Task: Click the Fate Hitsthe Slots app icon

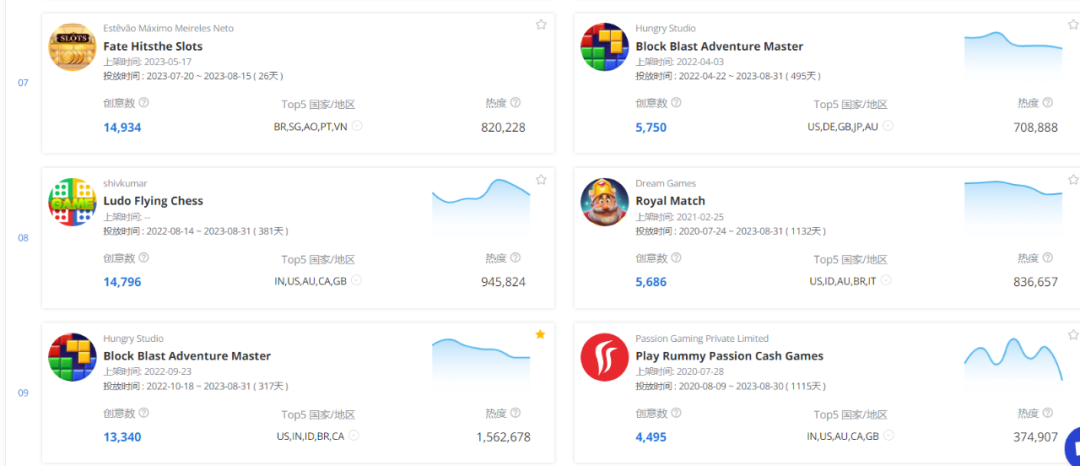Action: coord(73,47)
